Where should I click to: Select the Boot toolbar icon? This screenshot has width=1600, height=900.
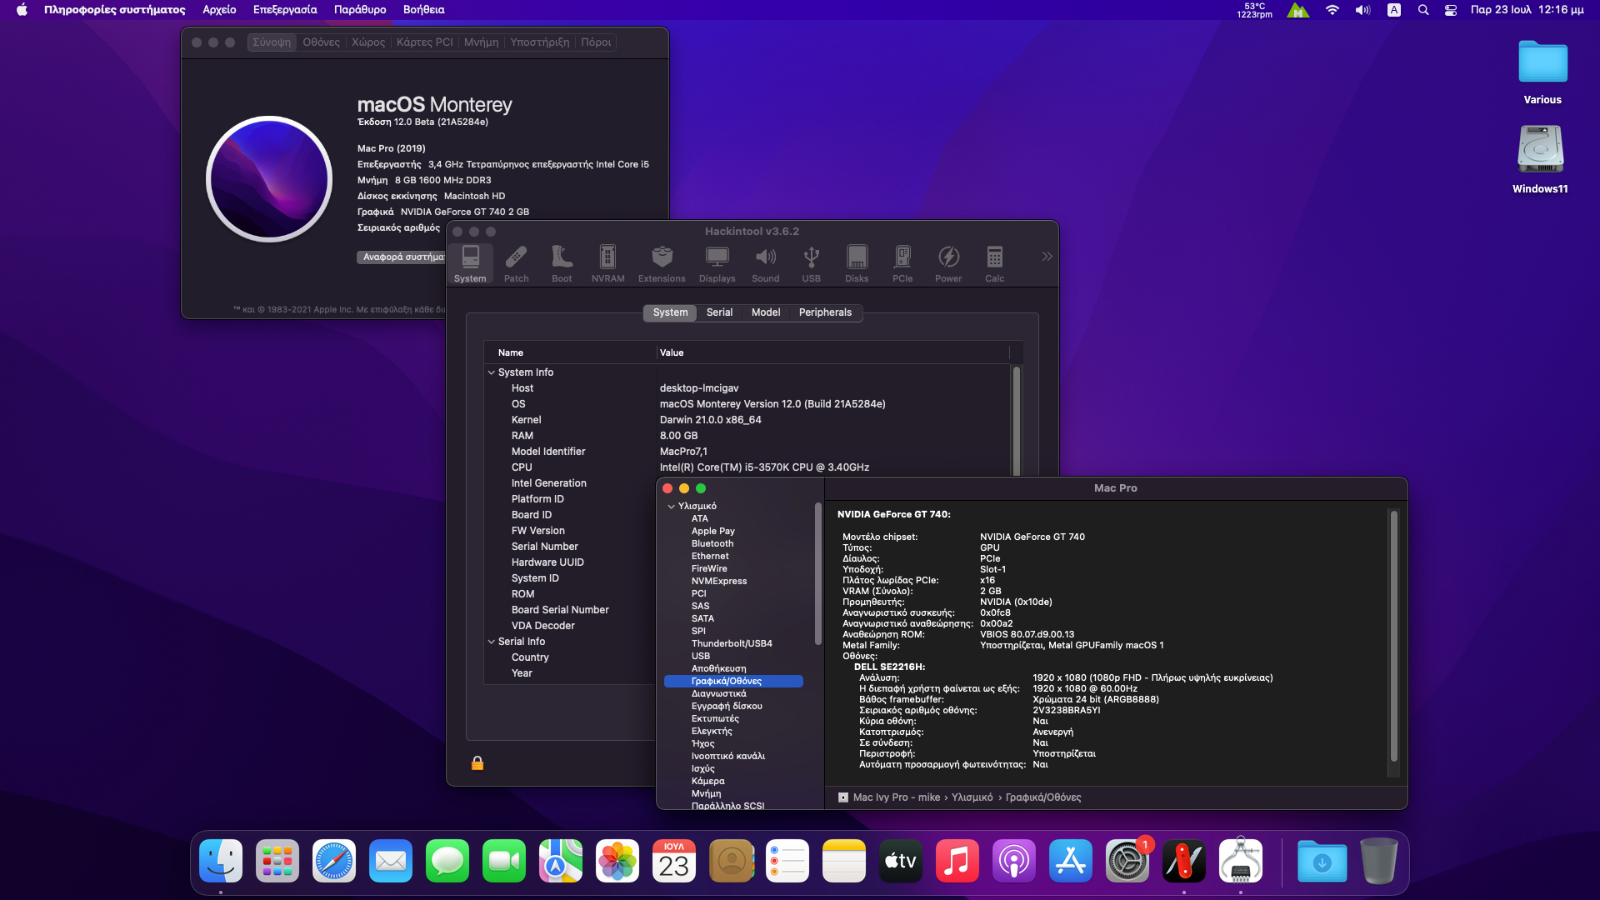coord(562,264)
